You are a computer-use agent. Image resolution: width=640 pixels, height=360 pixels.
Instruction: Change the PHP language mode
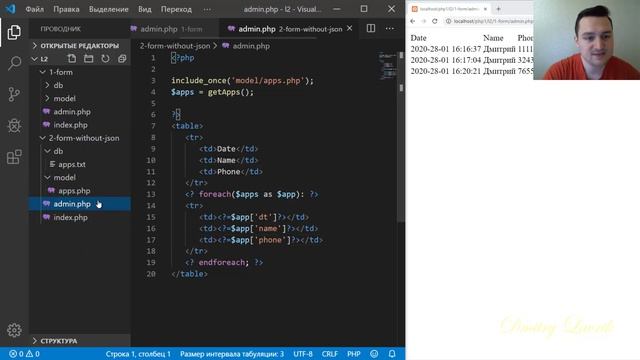coord(353,354)
